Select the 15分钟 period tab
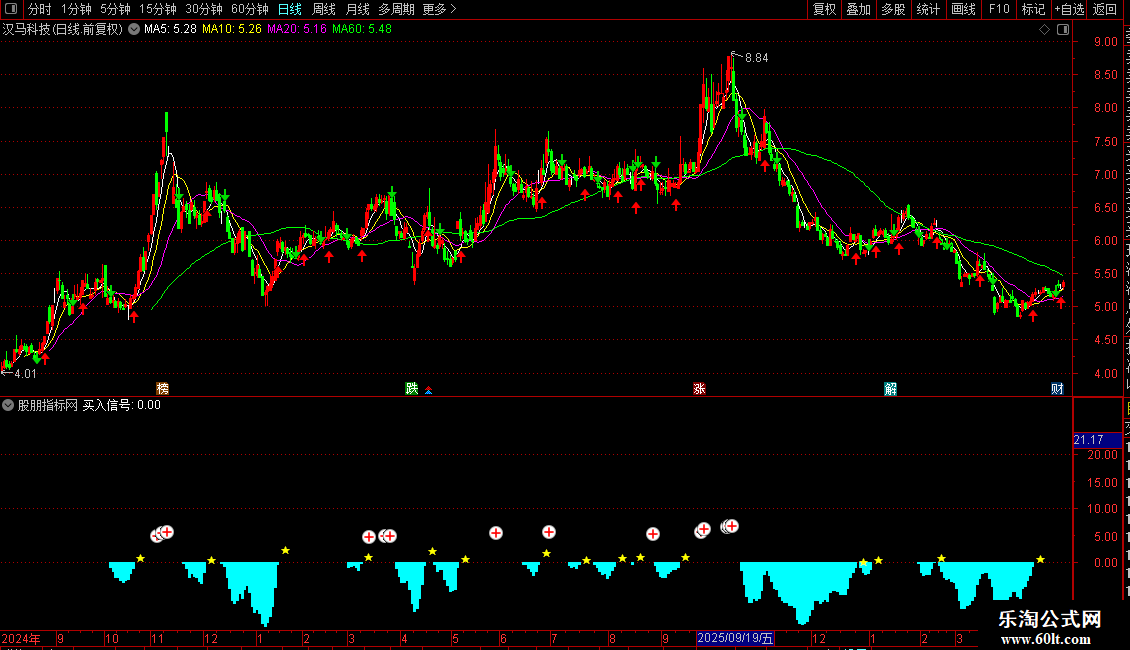 point(158,9)
